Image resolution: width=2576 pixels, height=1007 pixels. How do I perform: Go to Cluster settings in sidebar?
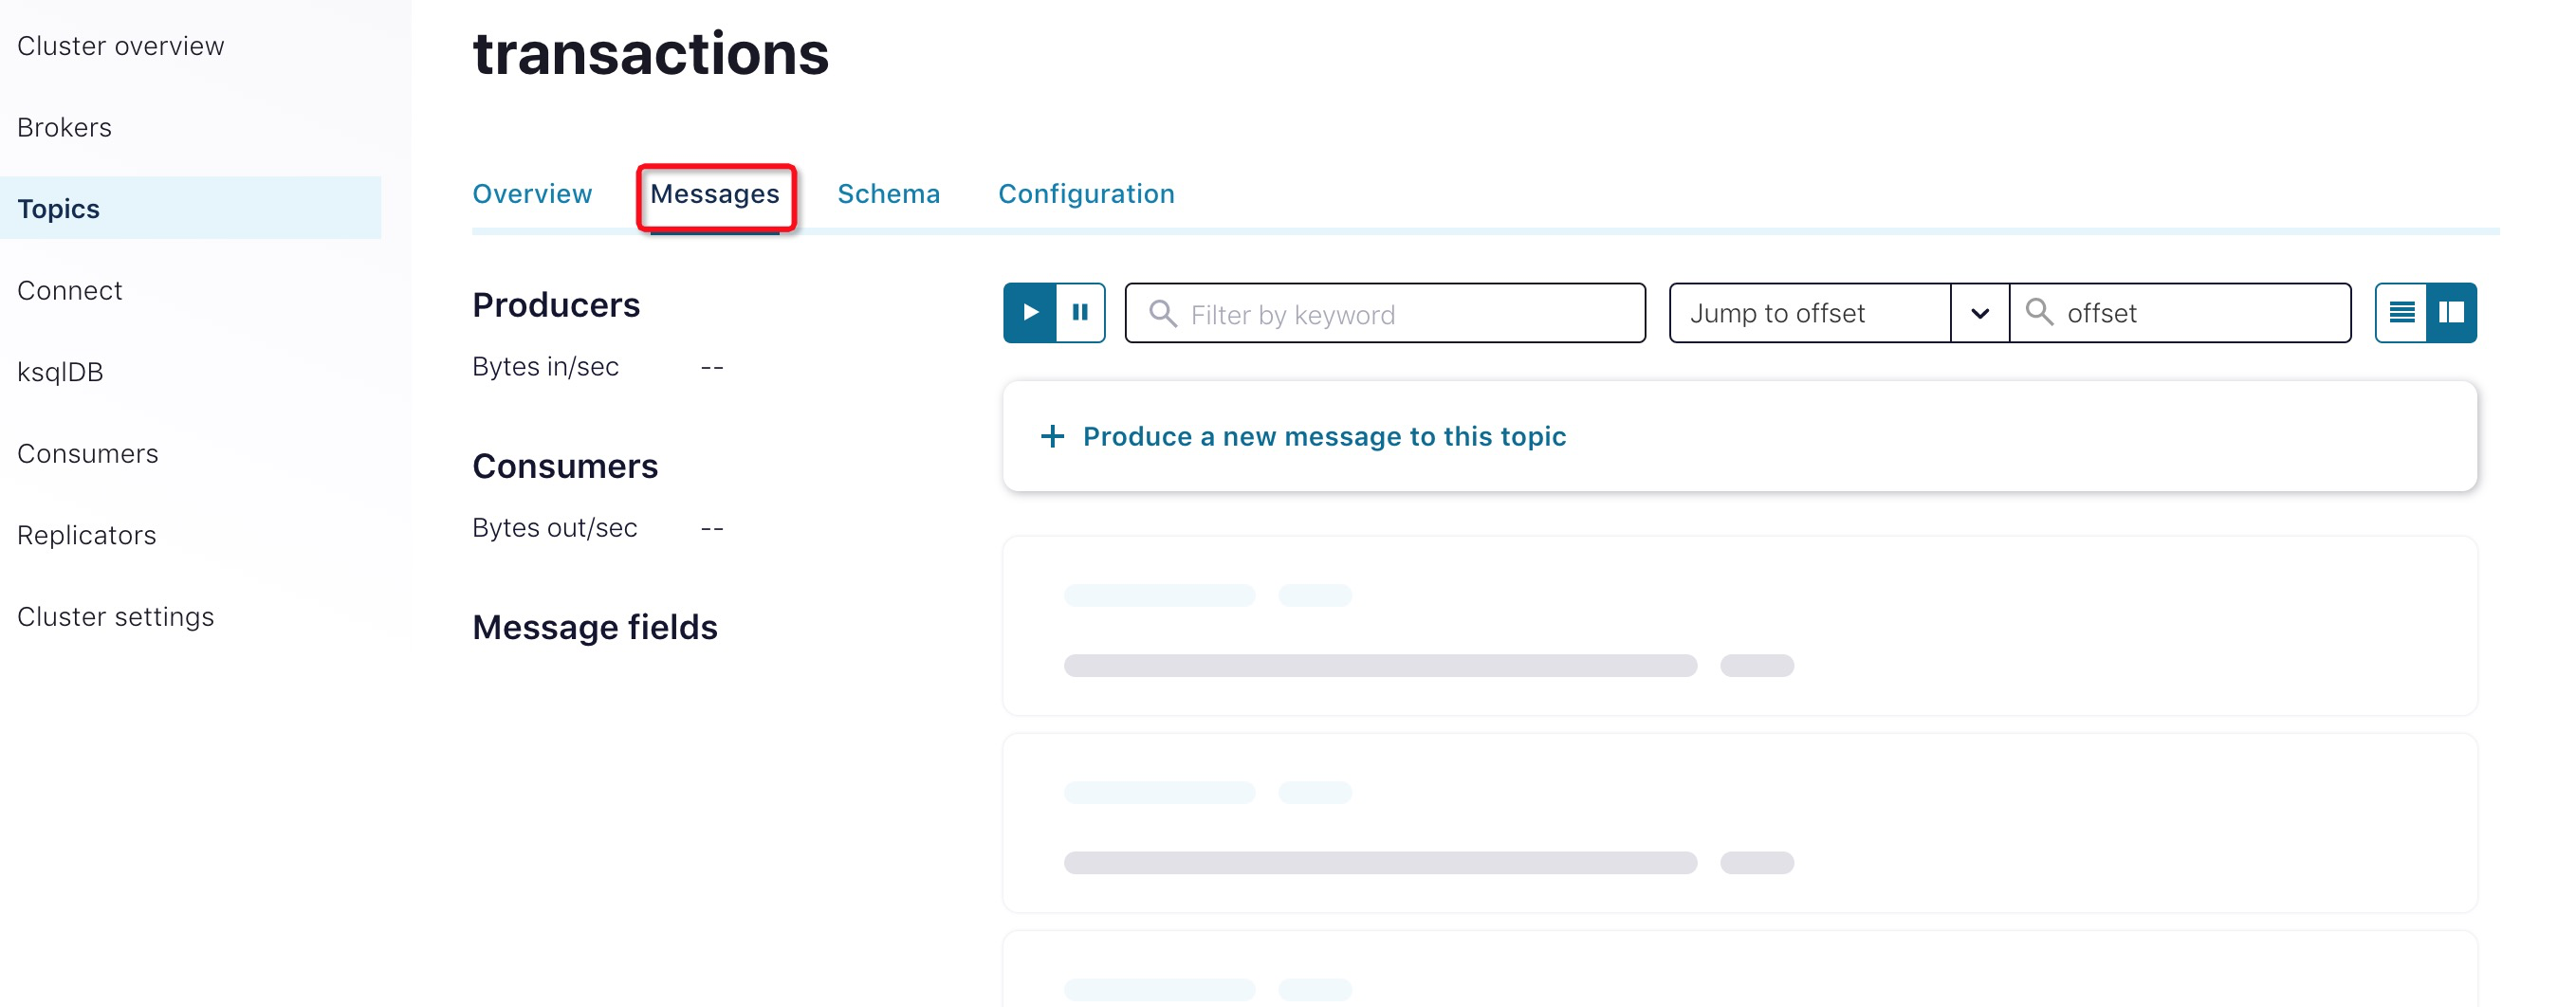point(115,616)
